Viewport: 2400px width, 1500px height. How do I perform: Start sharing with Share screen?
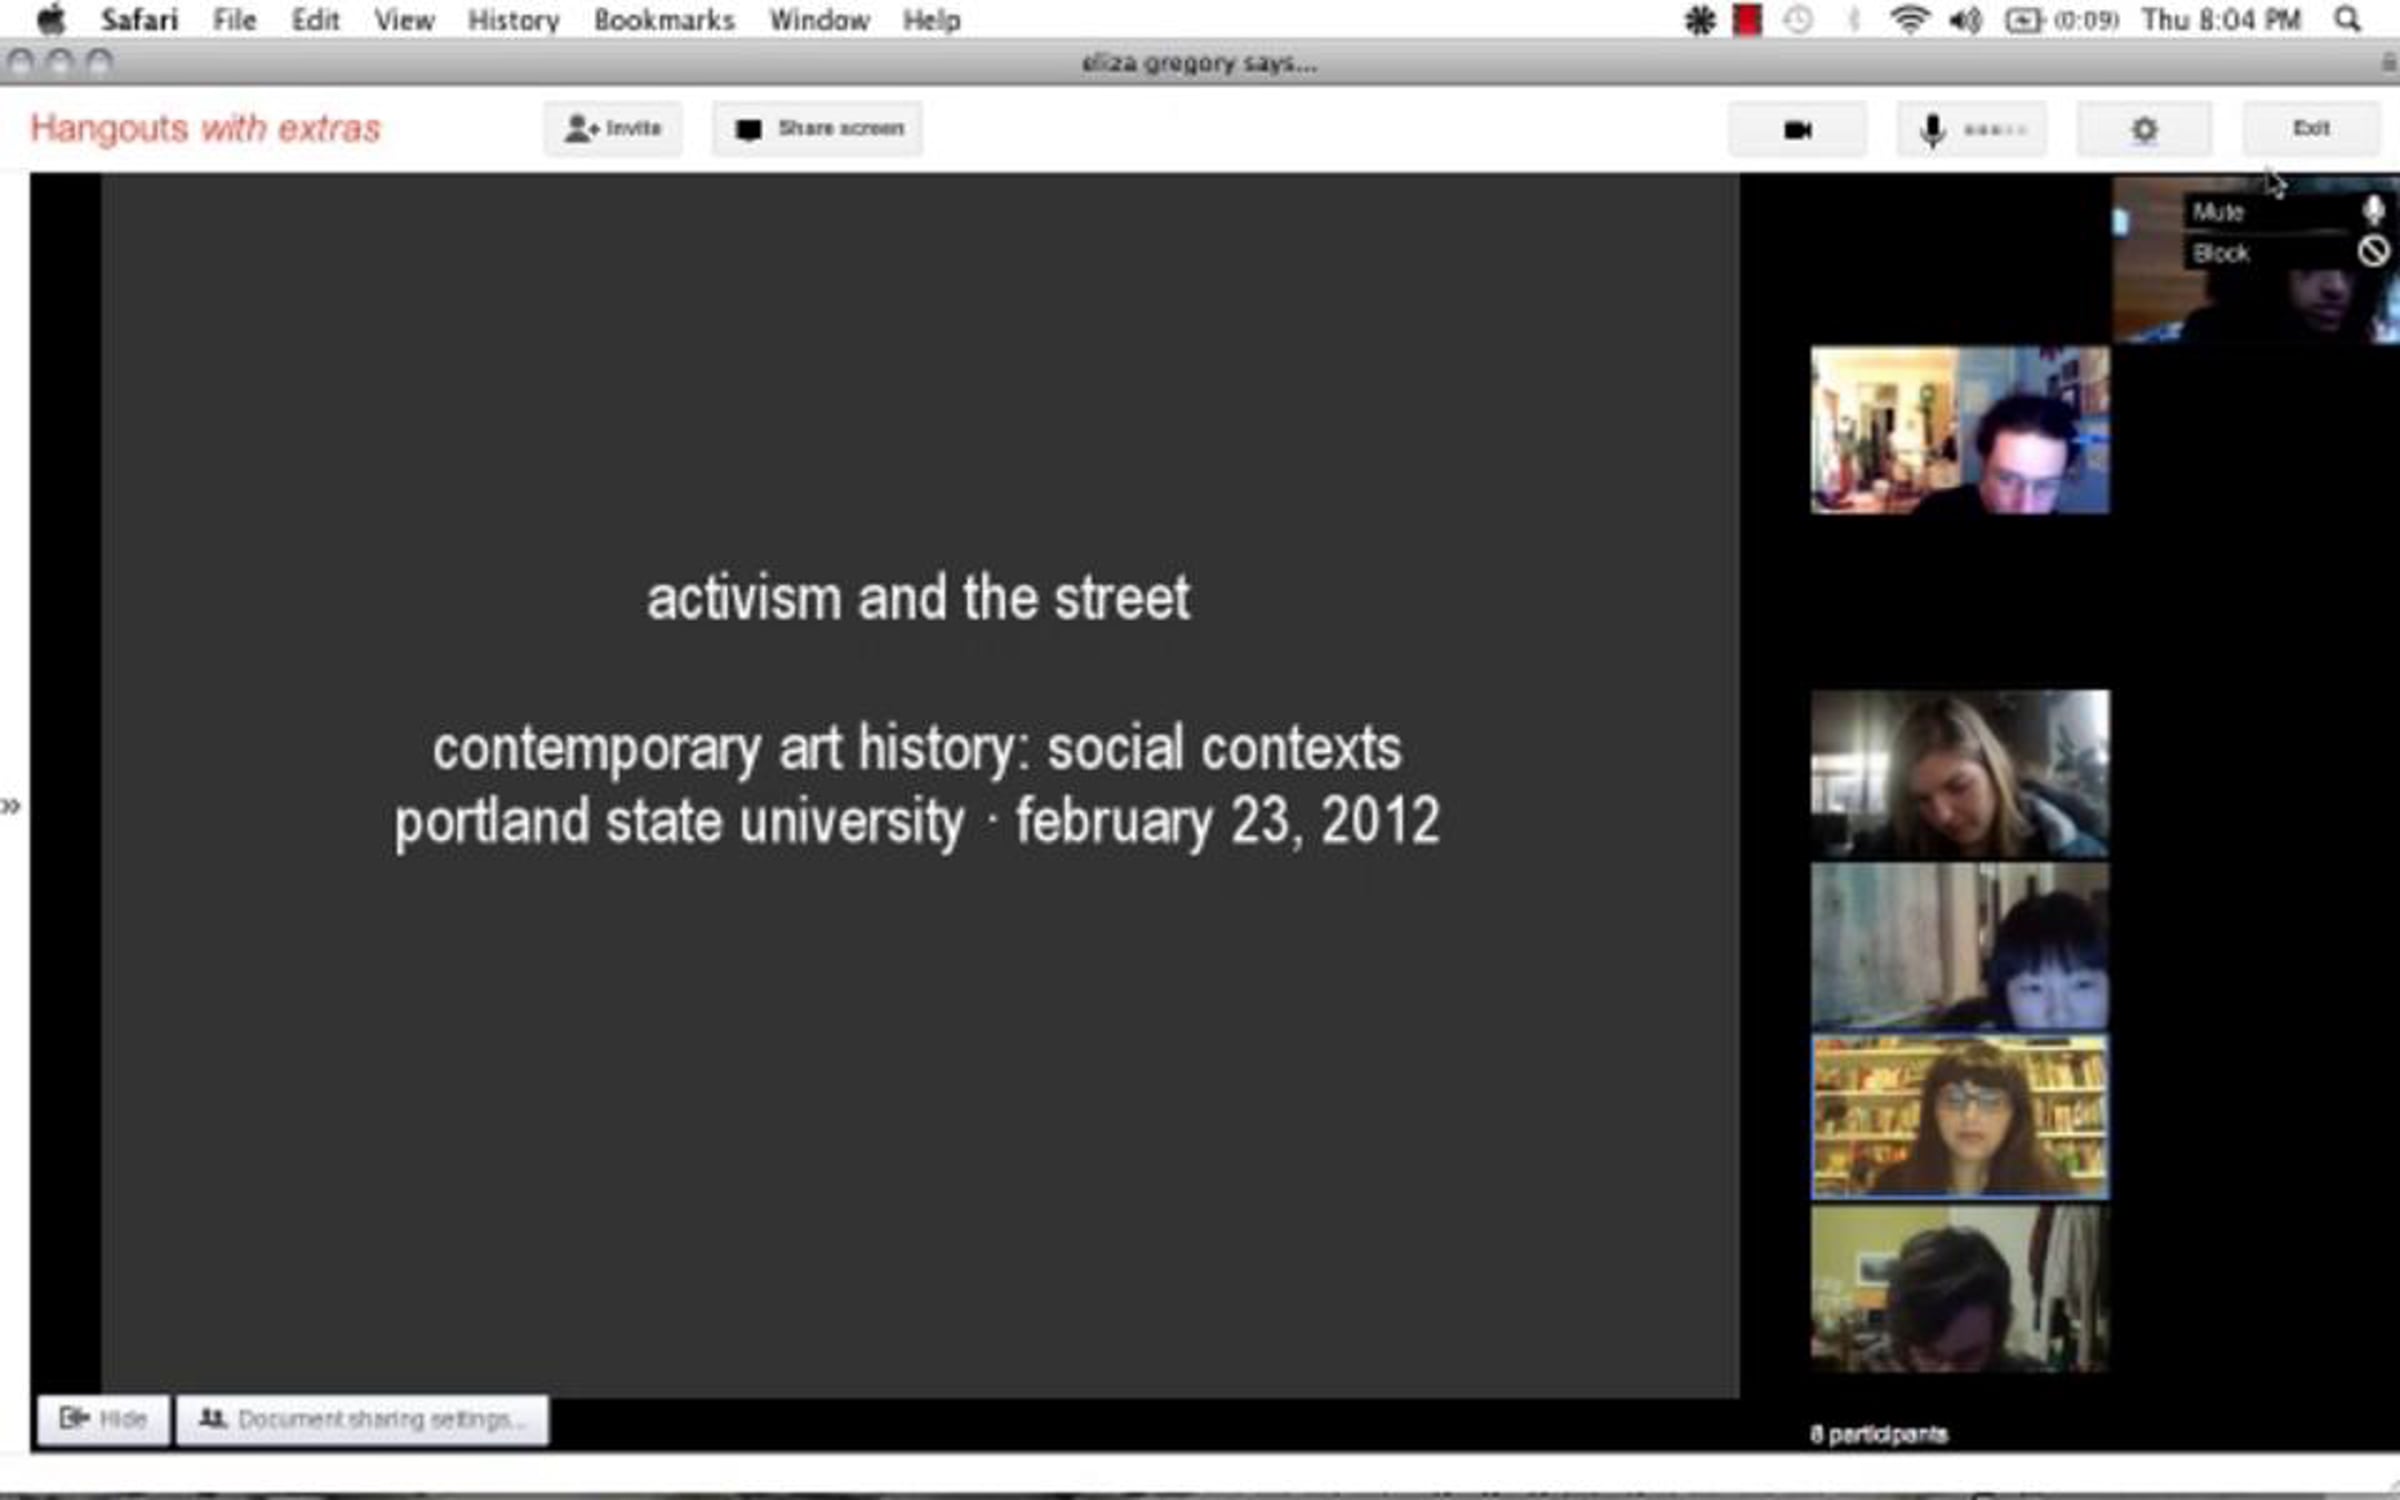pos(817,129)
